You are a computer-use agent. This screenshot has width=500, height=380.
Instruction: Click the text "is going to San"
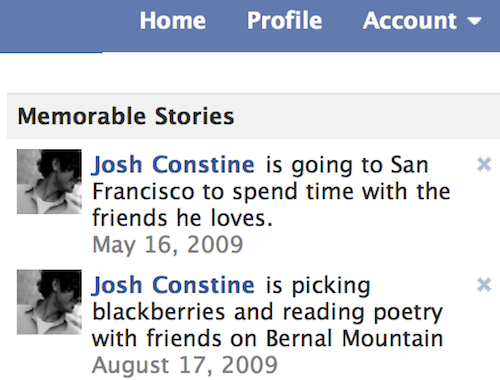347,165
